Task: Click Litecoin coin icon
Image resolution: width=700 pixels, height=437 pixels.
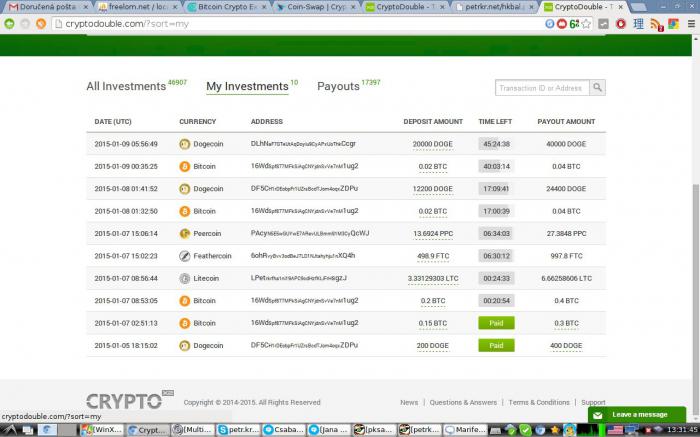Action: [184, 278]
